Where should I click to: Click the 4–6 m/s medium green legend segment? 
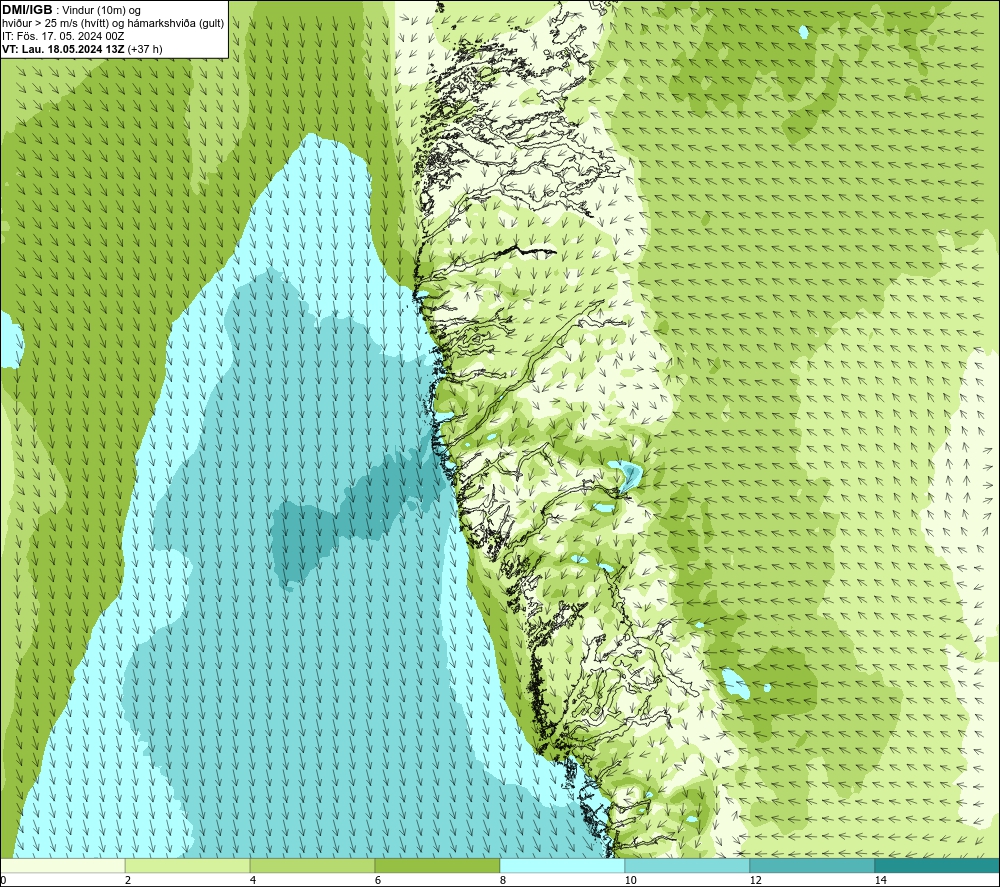tap(312, 866)
